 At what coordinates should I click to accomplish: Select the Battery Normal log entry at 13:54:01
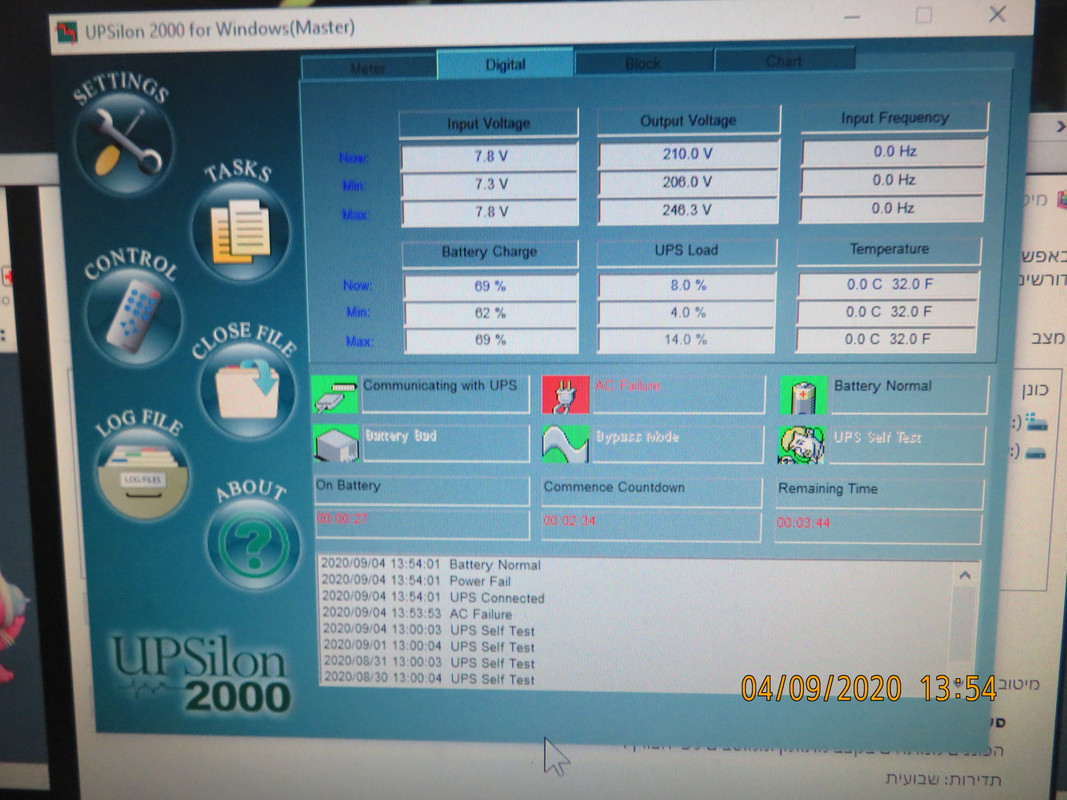431,565
